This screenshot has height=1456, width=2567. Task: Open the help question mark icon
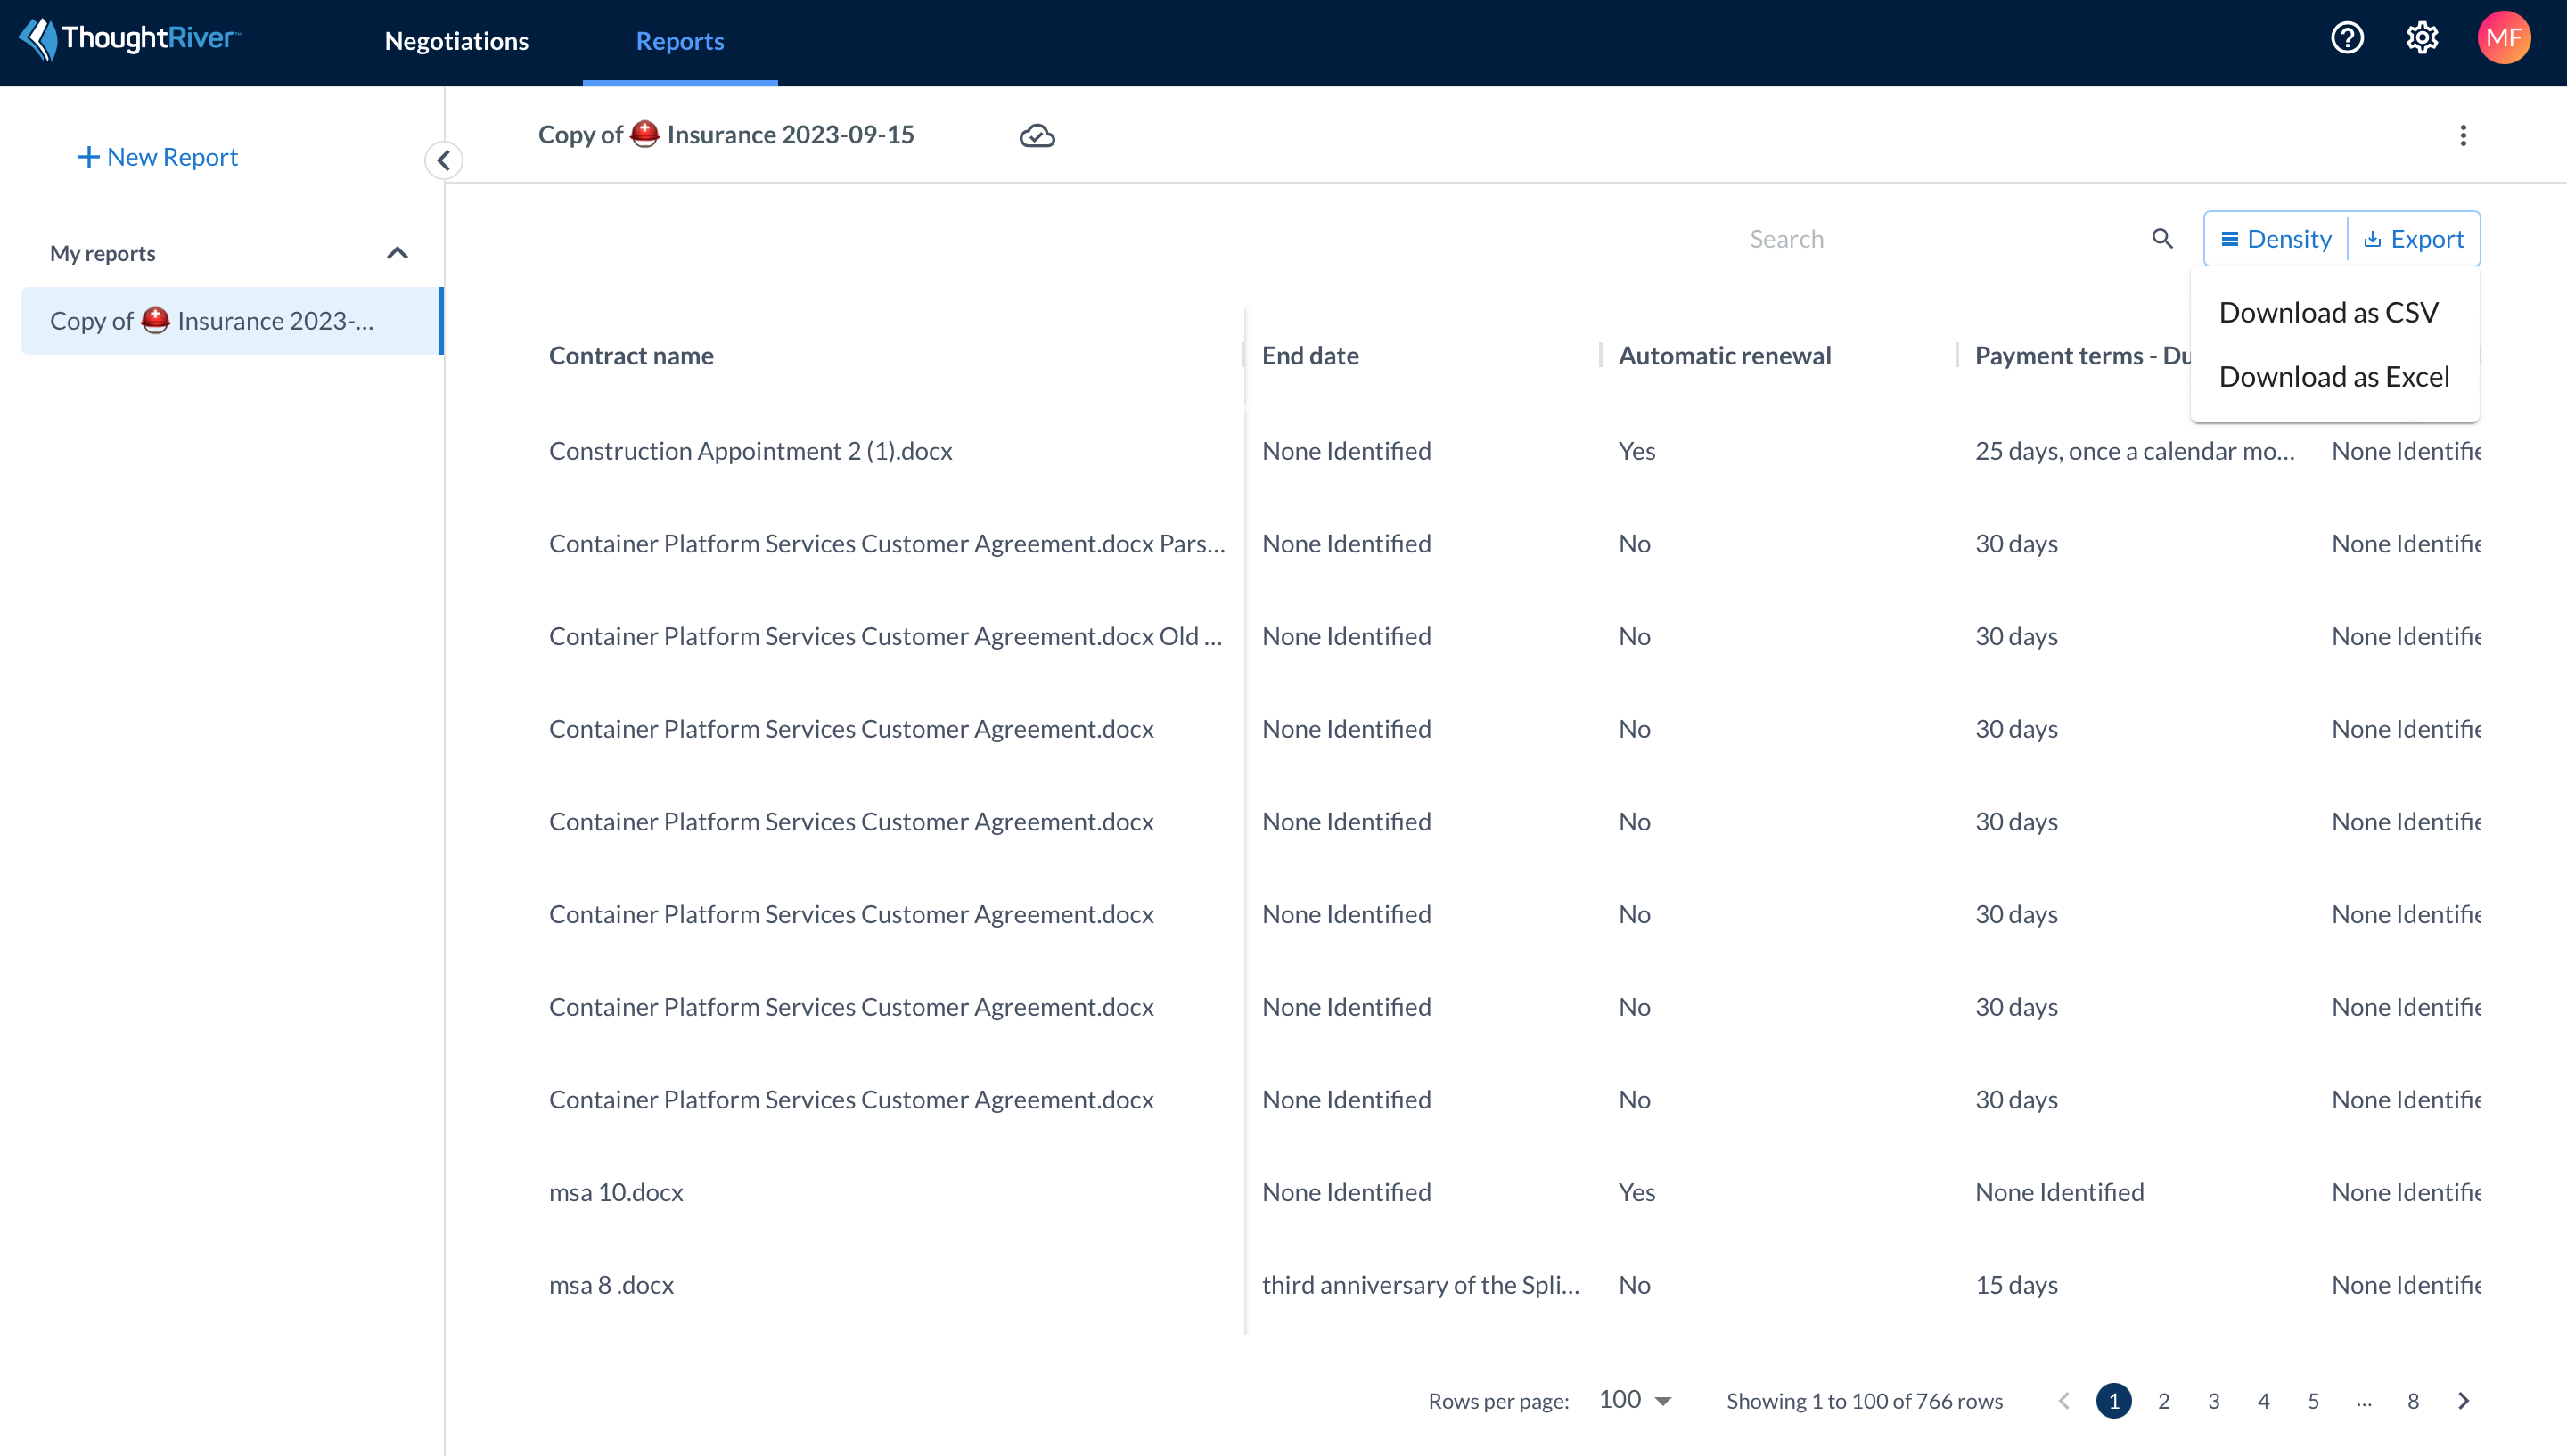point(2347,38)
